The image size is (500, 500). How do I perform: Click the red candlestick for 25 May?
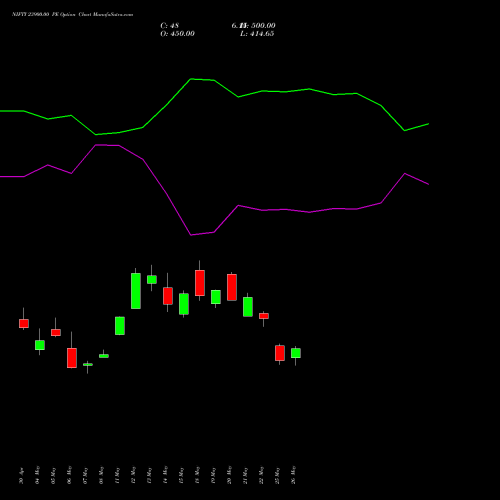[280, 353]
